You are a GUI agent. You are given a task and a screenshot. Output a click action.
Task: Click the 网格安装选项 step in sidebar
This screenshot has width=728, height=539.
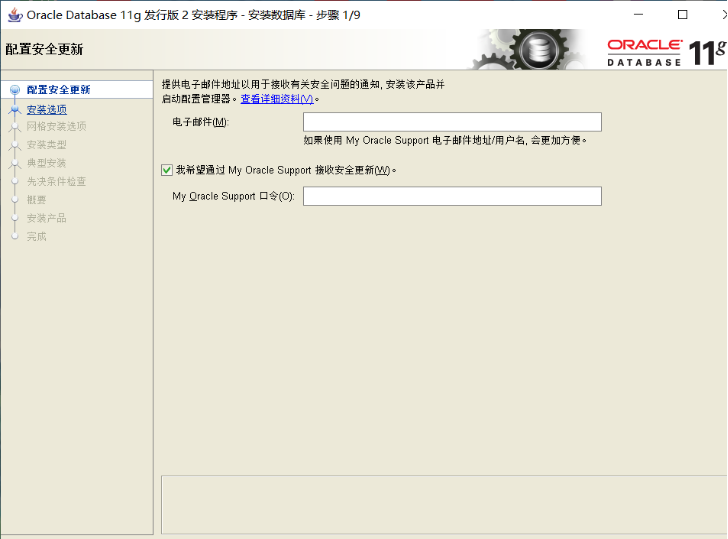click(56, 126)
